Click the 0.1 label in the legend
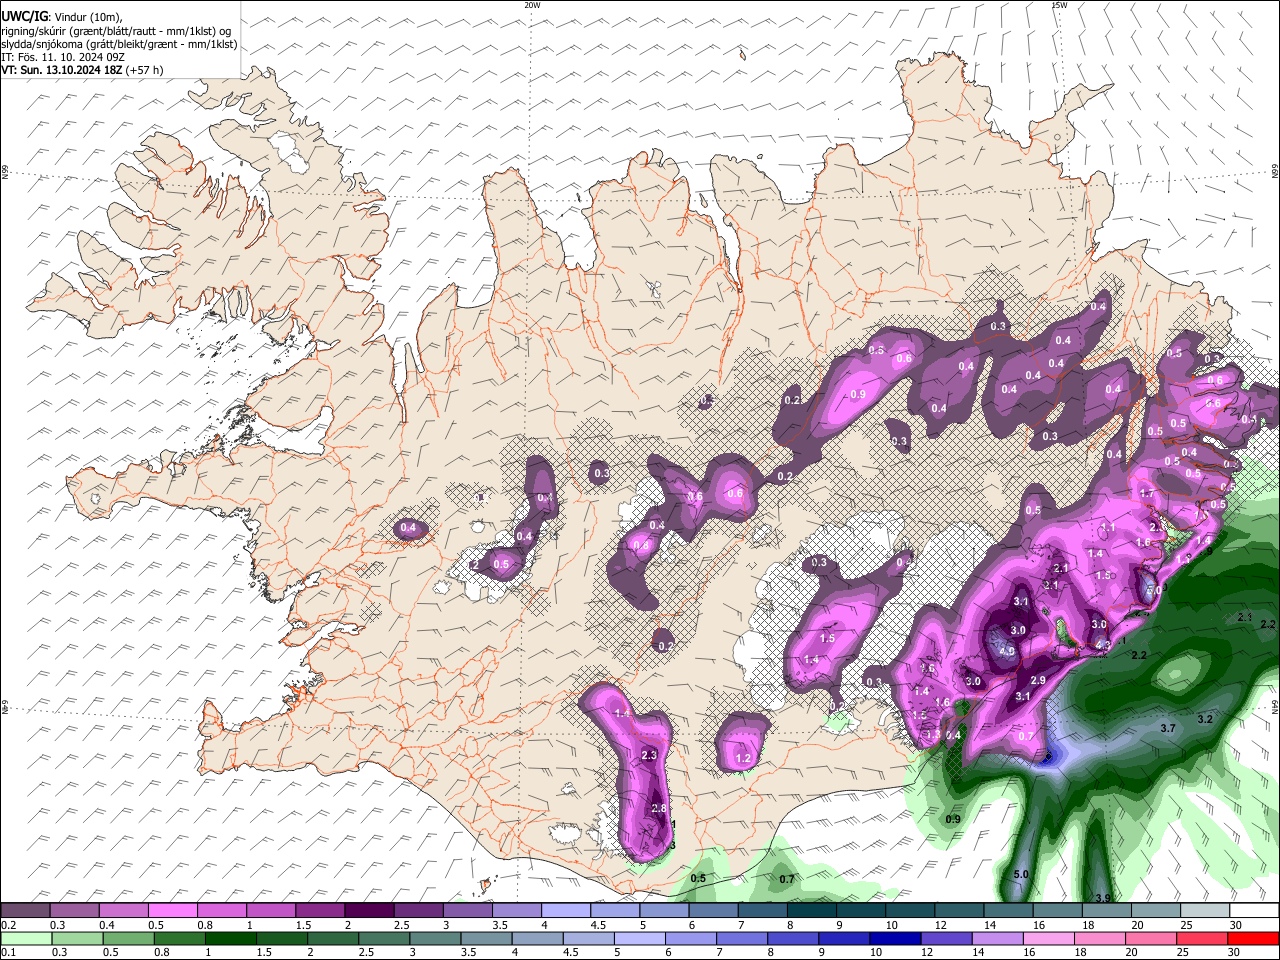This screenshot has width=1280, height=960. click(x=8, y=953)
